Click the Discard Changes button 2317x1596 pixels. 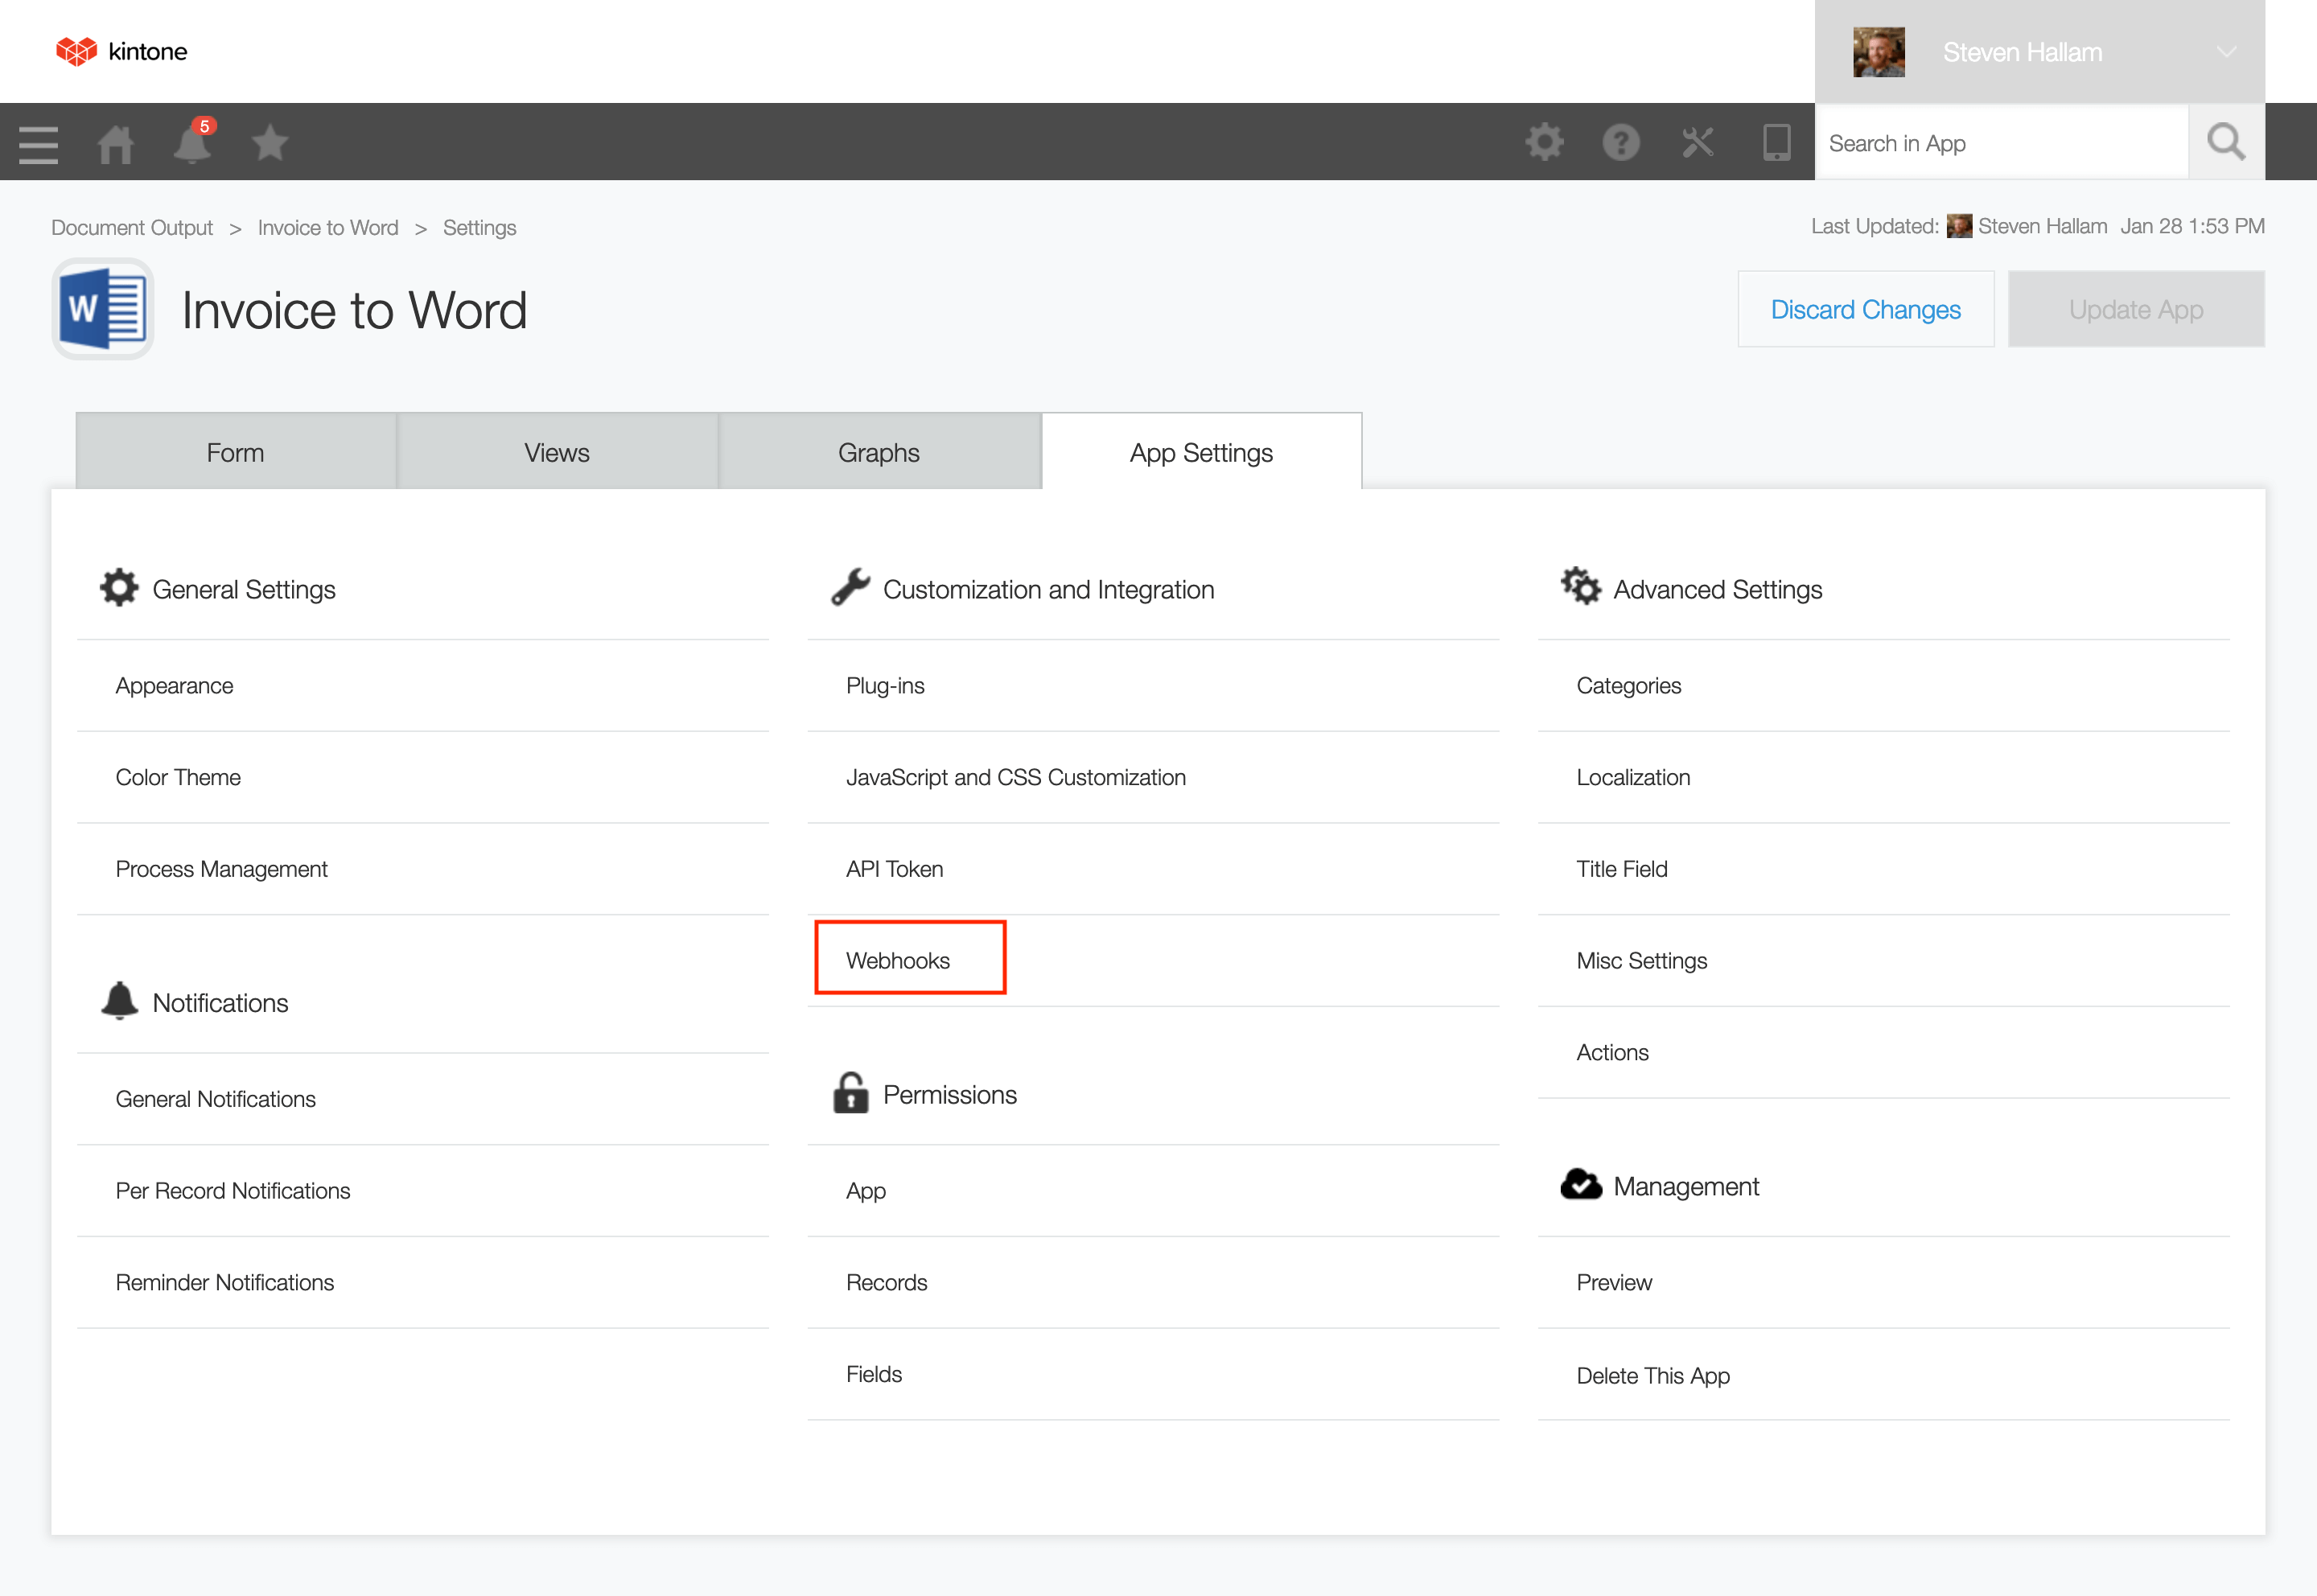[x=1865, y=309]
